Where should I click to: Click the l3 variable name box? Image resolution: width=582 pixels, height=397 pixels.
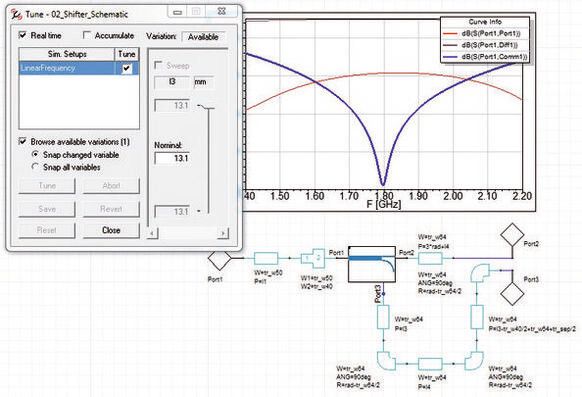click(172, 82)
